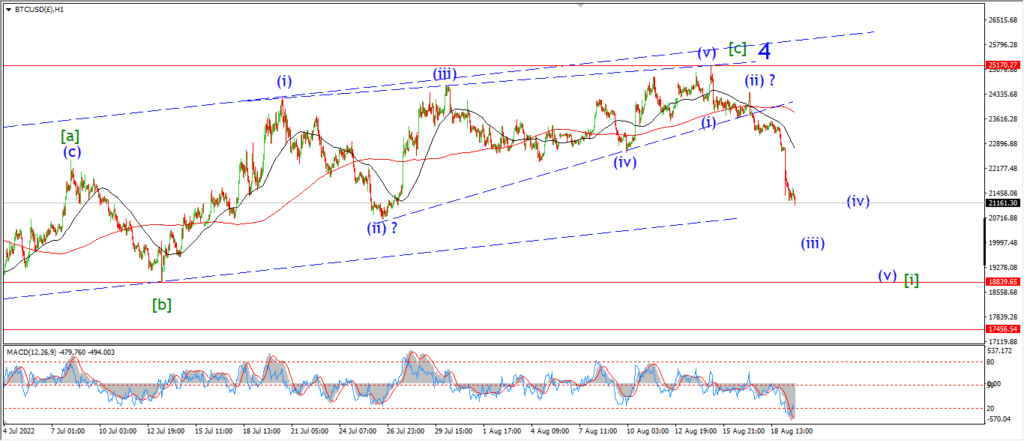The image size is (1024, 441).
Task: Click the blue (c) label under [a]
Action: [71, 152]
